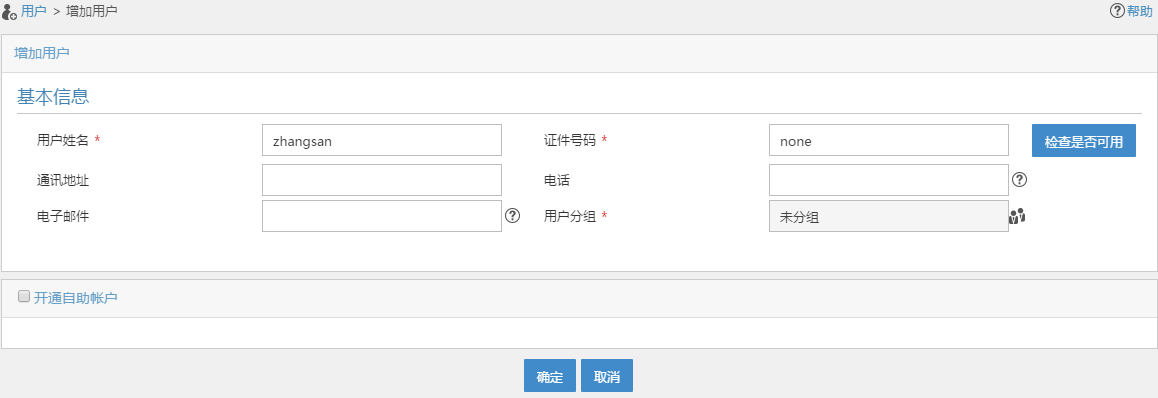The image size is (1158, 398).
Task: Click the 电话 input field
Action: (x=888, y=180)
